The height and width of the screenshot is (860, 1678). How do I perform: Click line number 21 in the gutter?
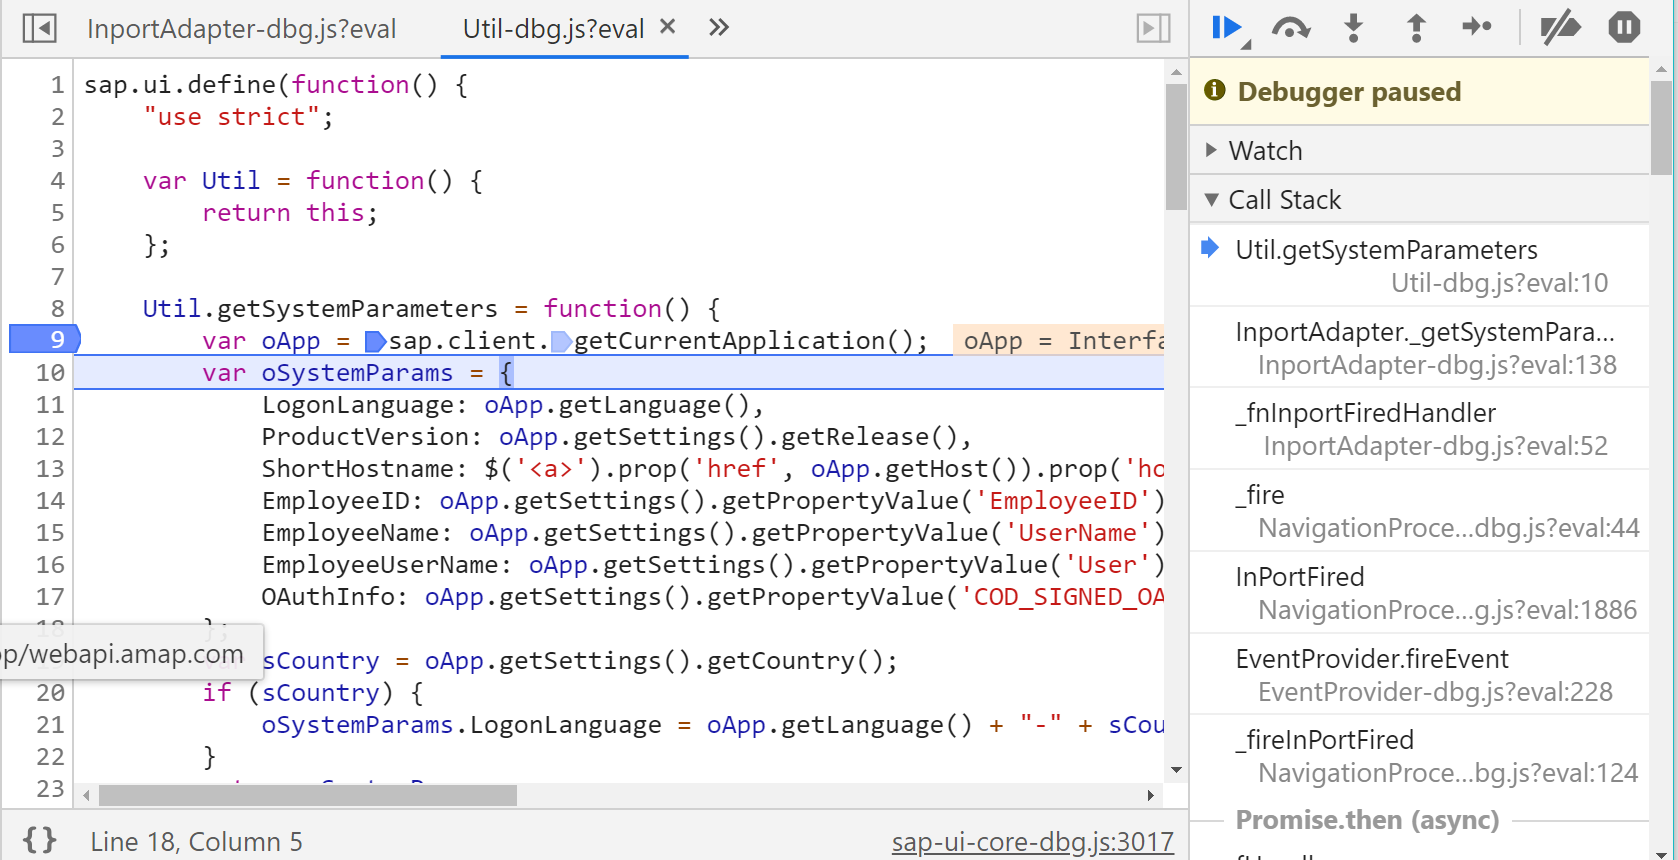pyautogui.click(x=50, y=725)
